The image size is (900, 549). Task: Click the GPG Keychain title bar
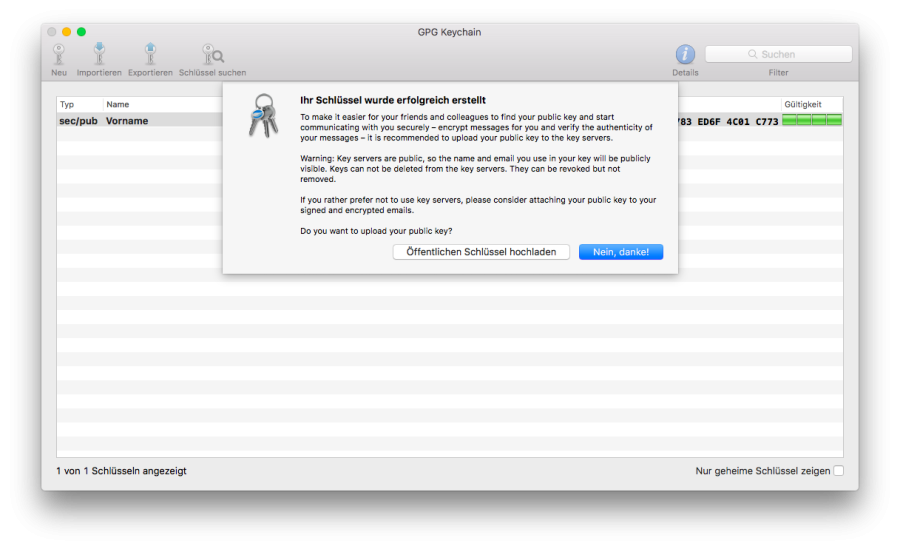pyautogui.click(x=449, y=32)
